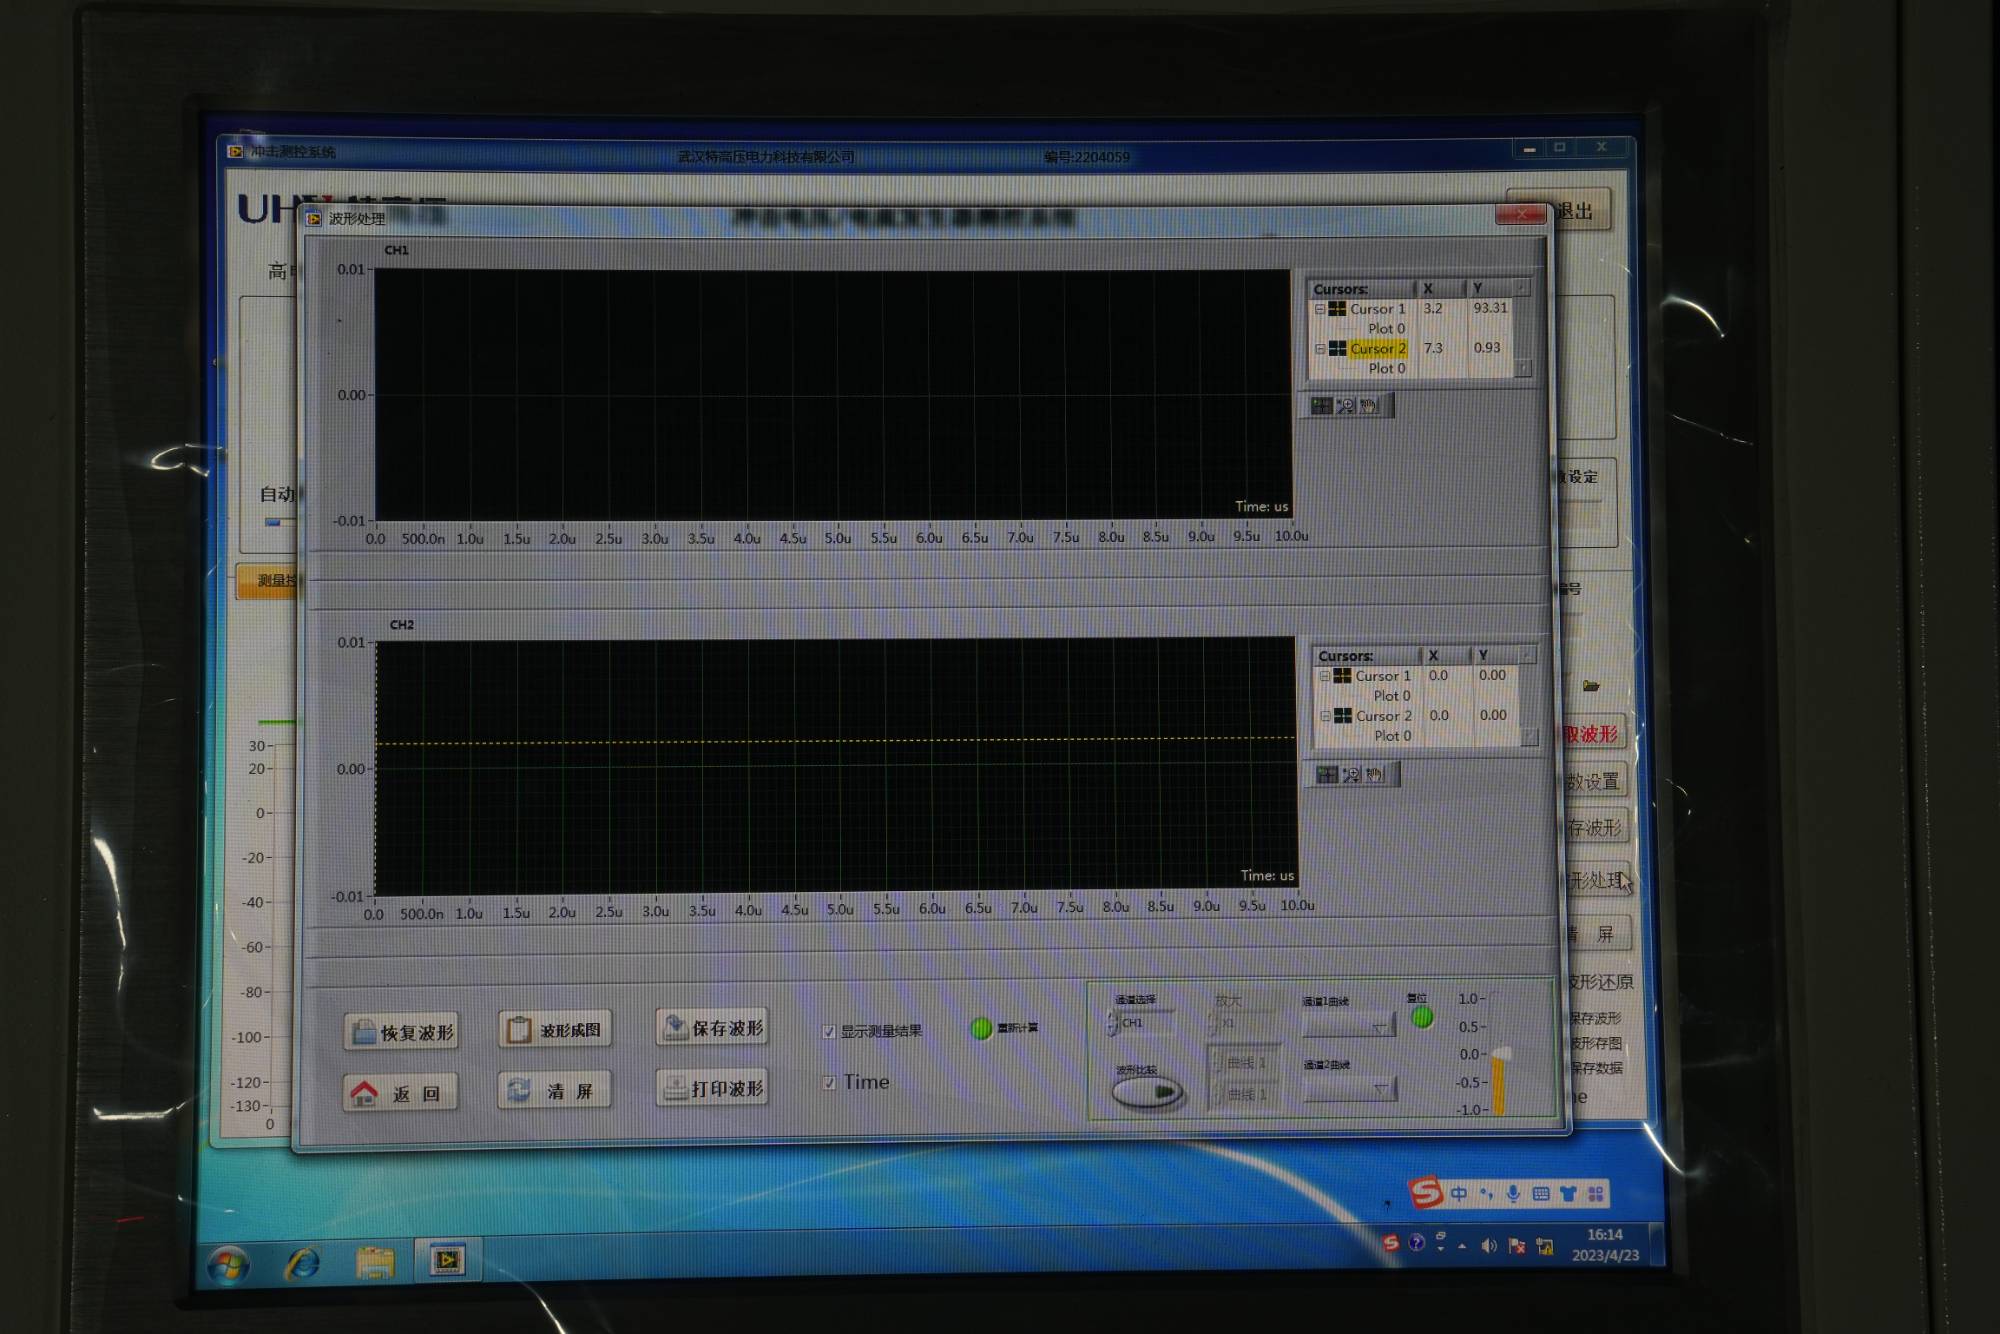2000x1334 pixels.
Task: Change the 通道选择 CH1 channel selector
Action: 1140,1023
